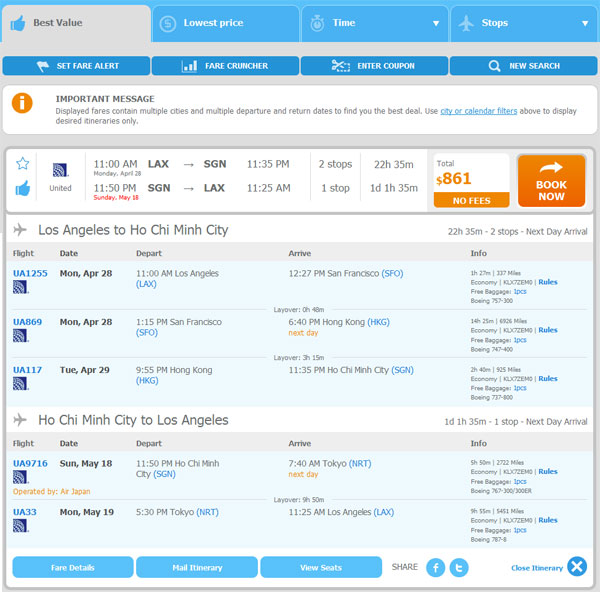Click free baggage 1pcs for UA869
This screenshot has height=595, width=600.
520,340
